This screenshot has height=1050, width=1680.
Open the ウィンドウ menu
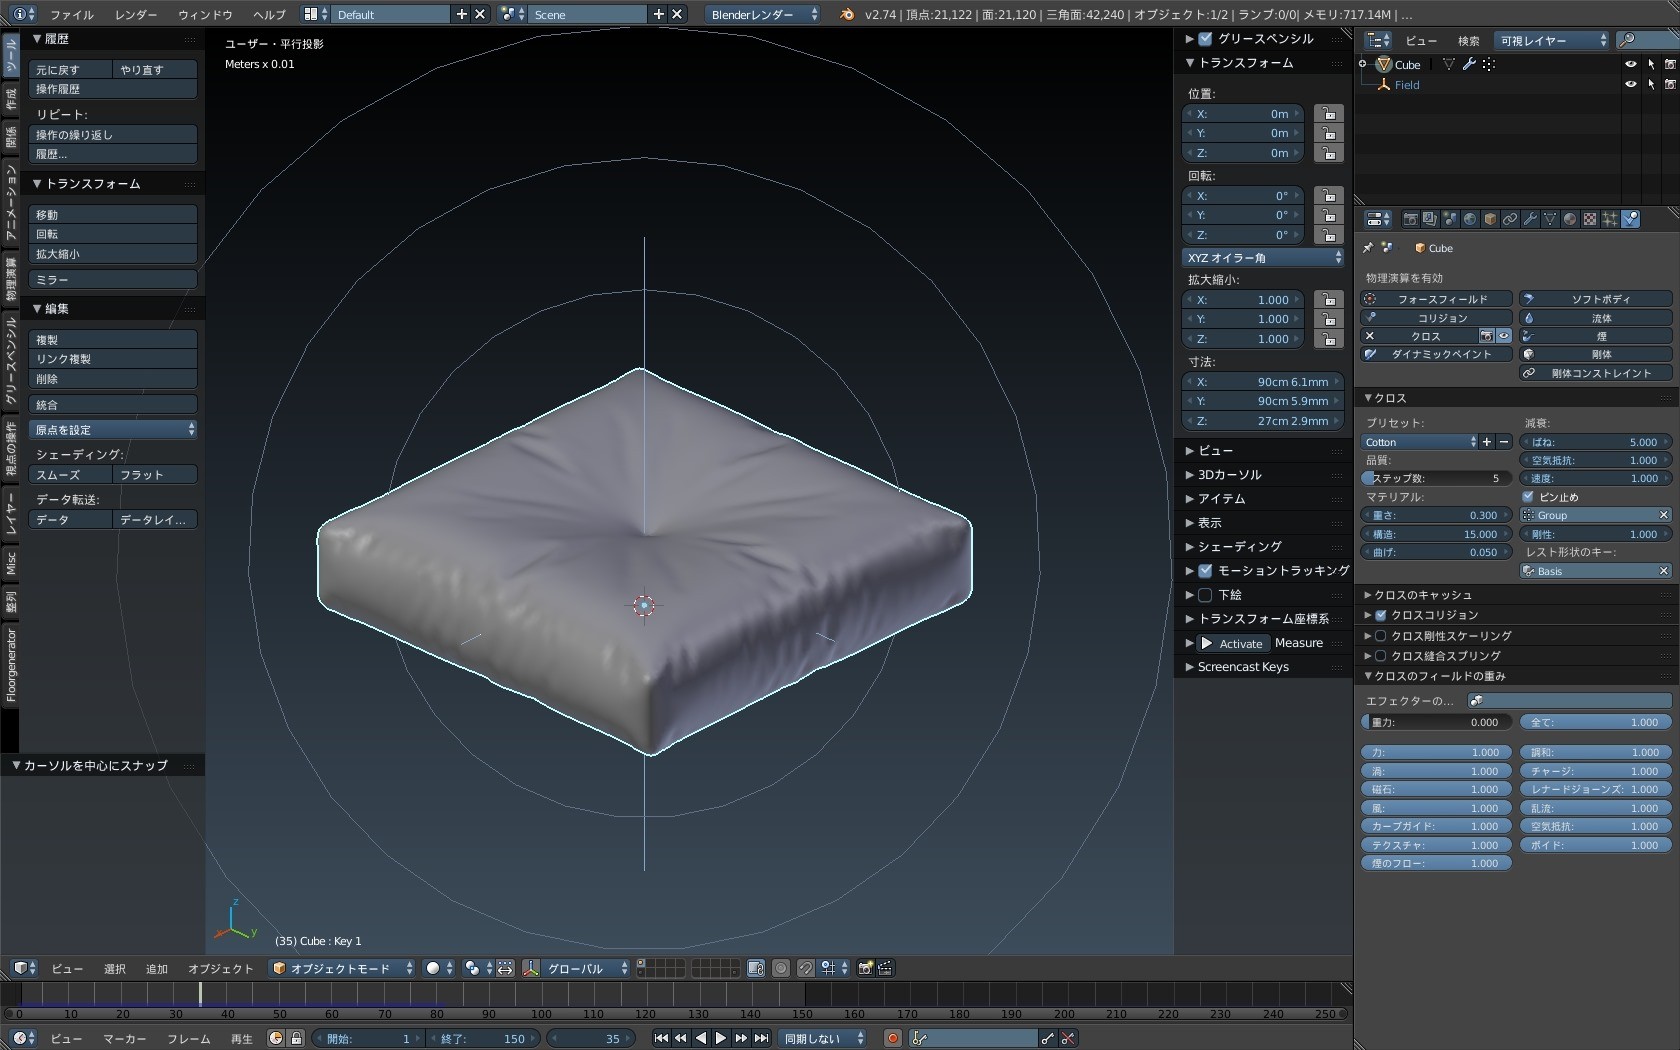pos(205,15)
